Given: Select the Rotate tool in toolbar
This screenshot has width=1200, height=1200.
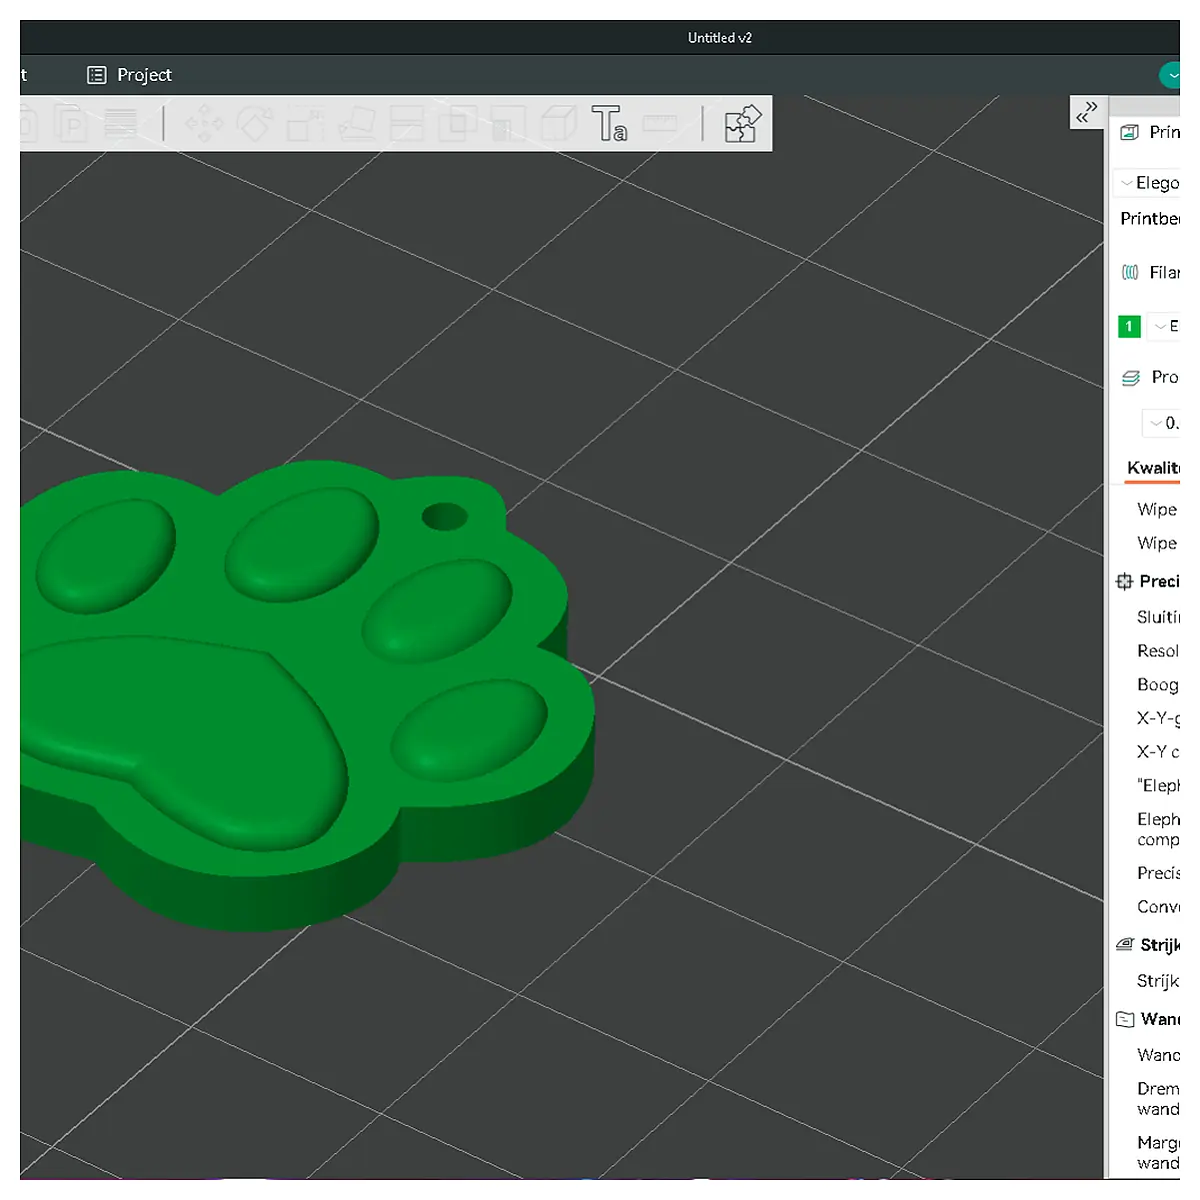Looking at the screenshot, I should [x=255, y=125].
